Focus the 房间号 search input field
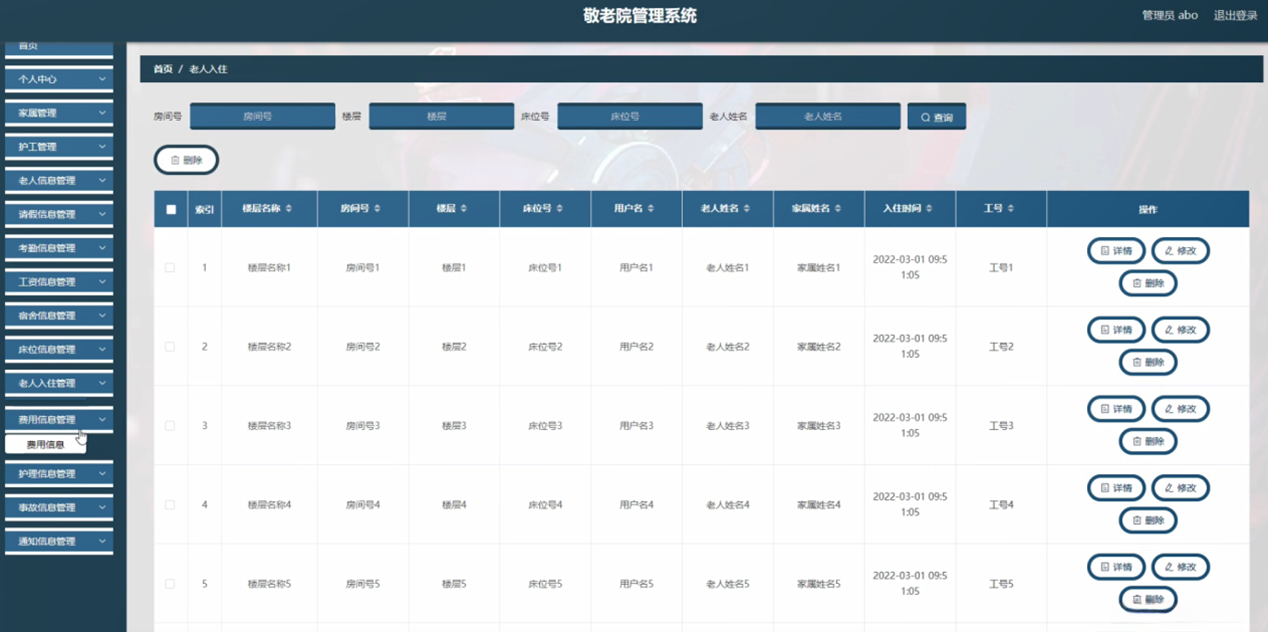 click(x=262, y=117)
